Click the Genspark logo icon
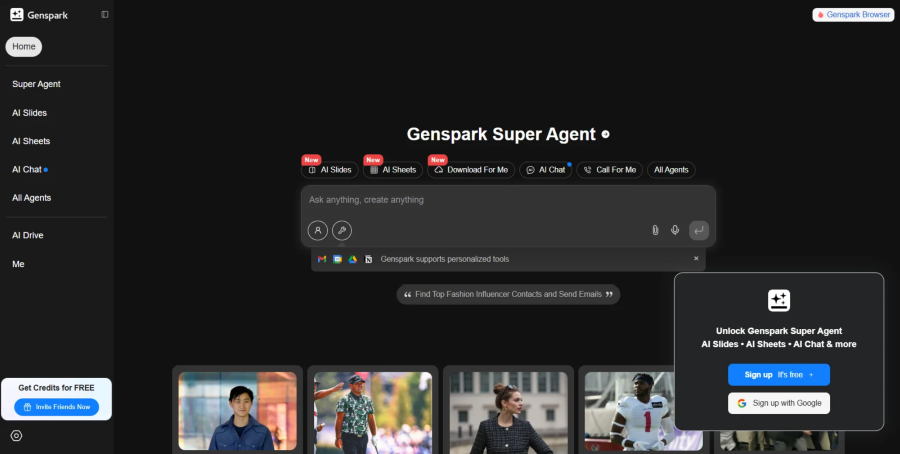This screenshot has height=454, width=900. coord(17,15)
